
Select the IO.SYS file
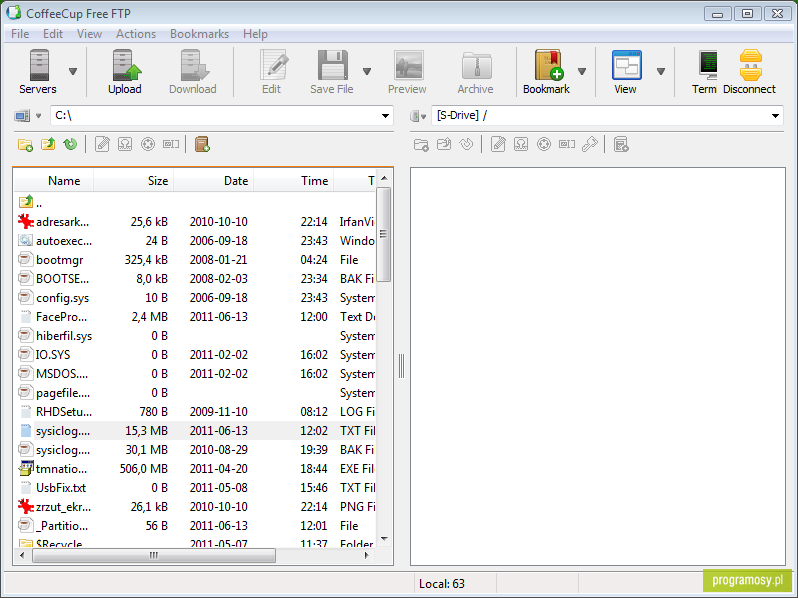(x=195, y=355)
